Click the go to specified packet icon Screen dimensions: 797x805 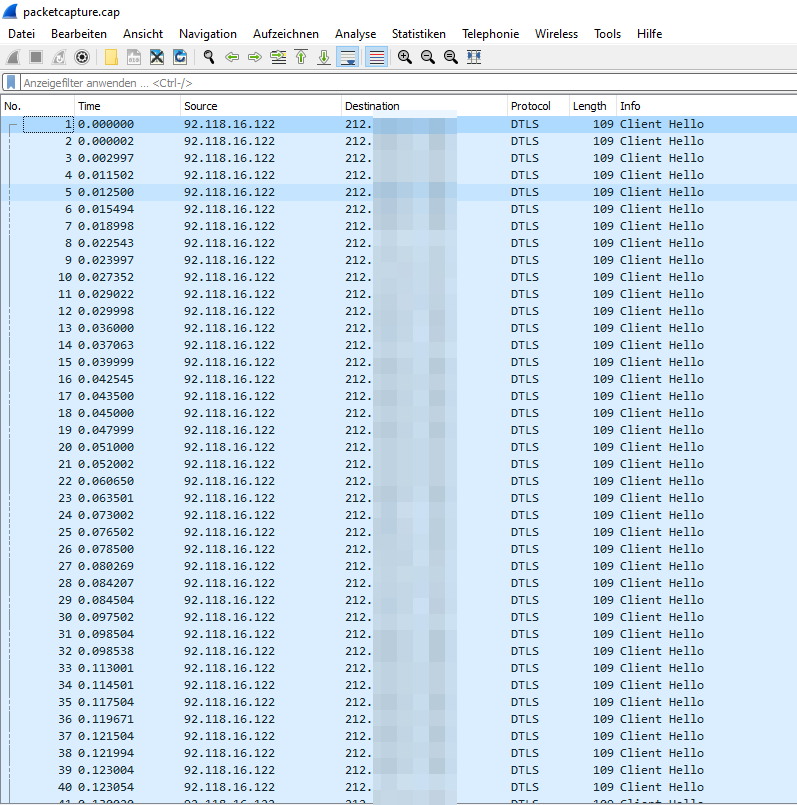(278, 57)
